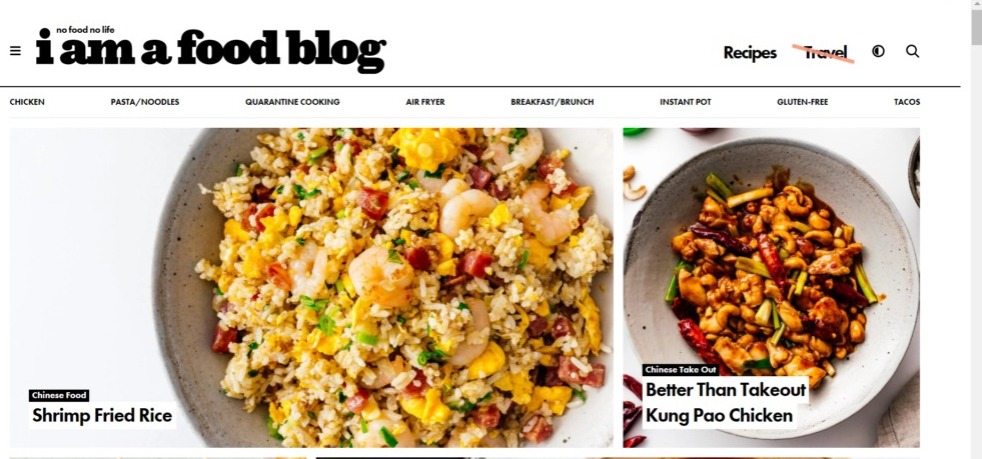Go to Pasta/Noodles category
The image size is (982, 459).
click(145, 101)
